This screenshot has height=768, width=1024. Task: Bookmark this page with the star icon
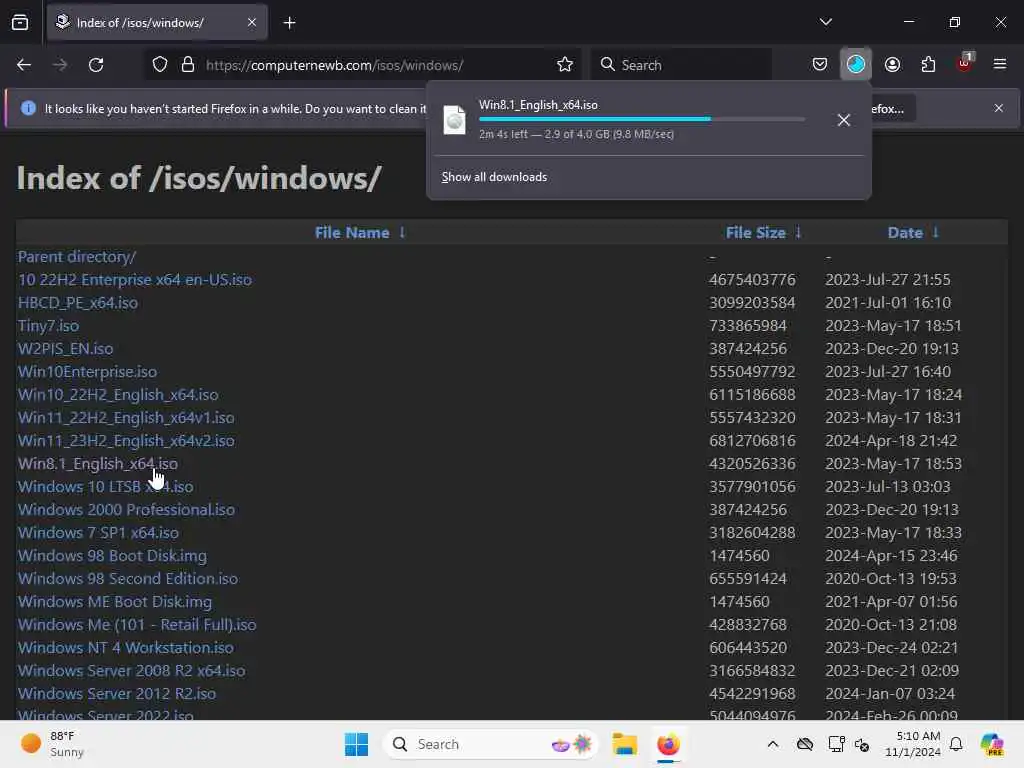(565, 65)
